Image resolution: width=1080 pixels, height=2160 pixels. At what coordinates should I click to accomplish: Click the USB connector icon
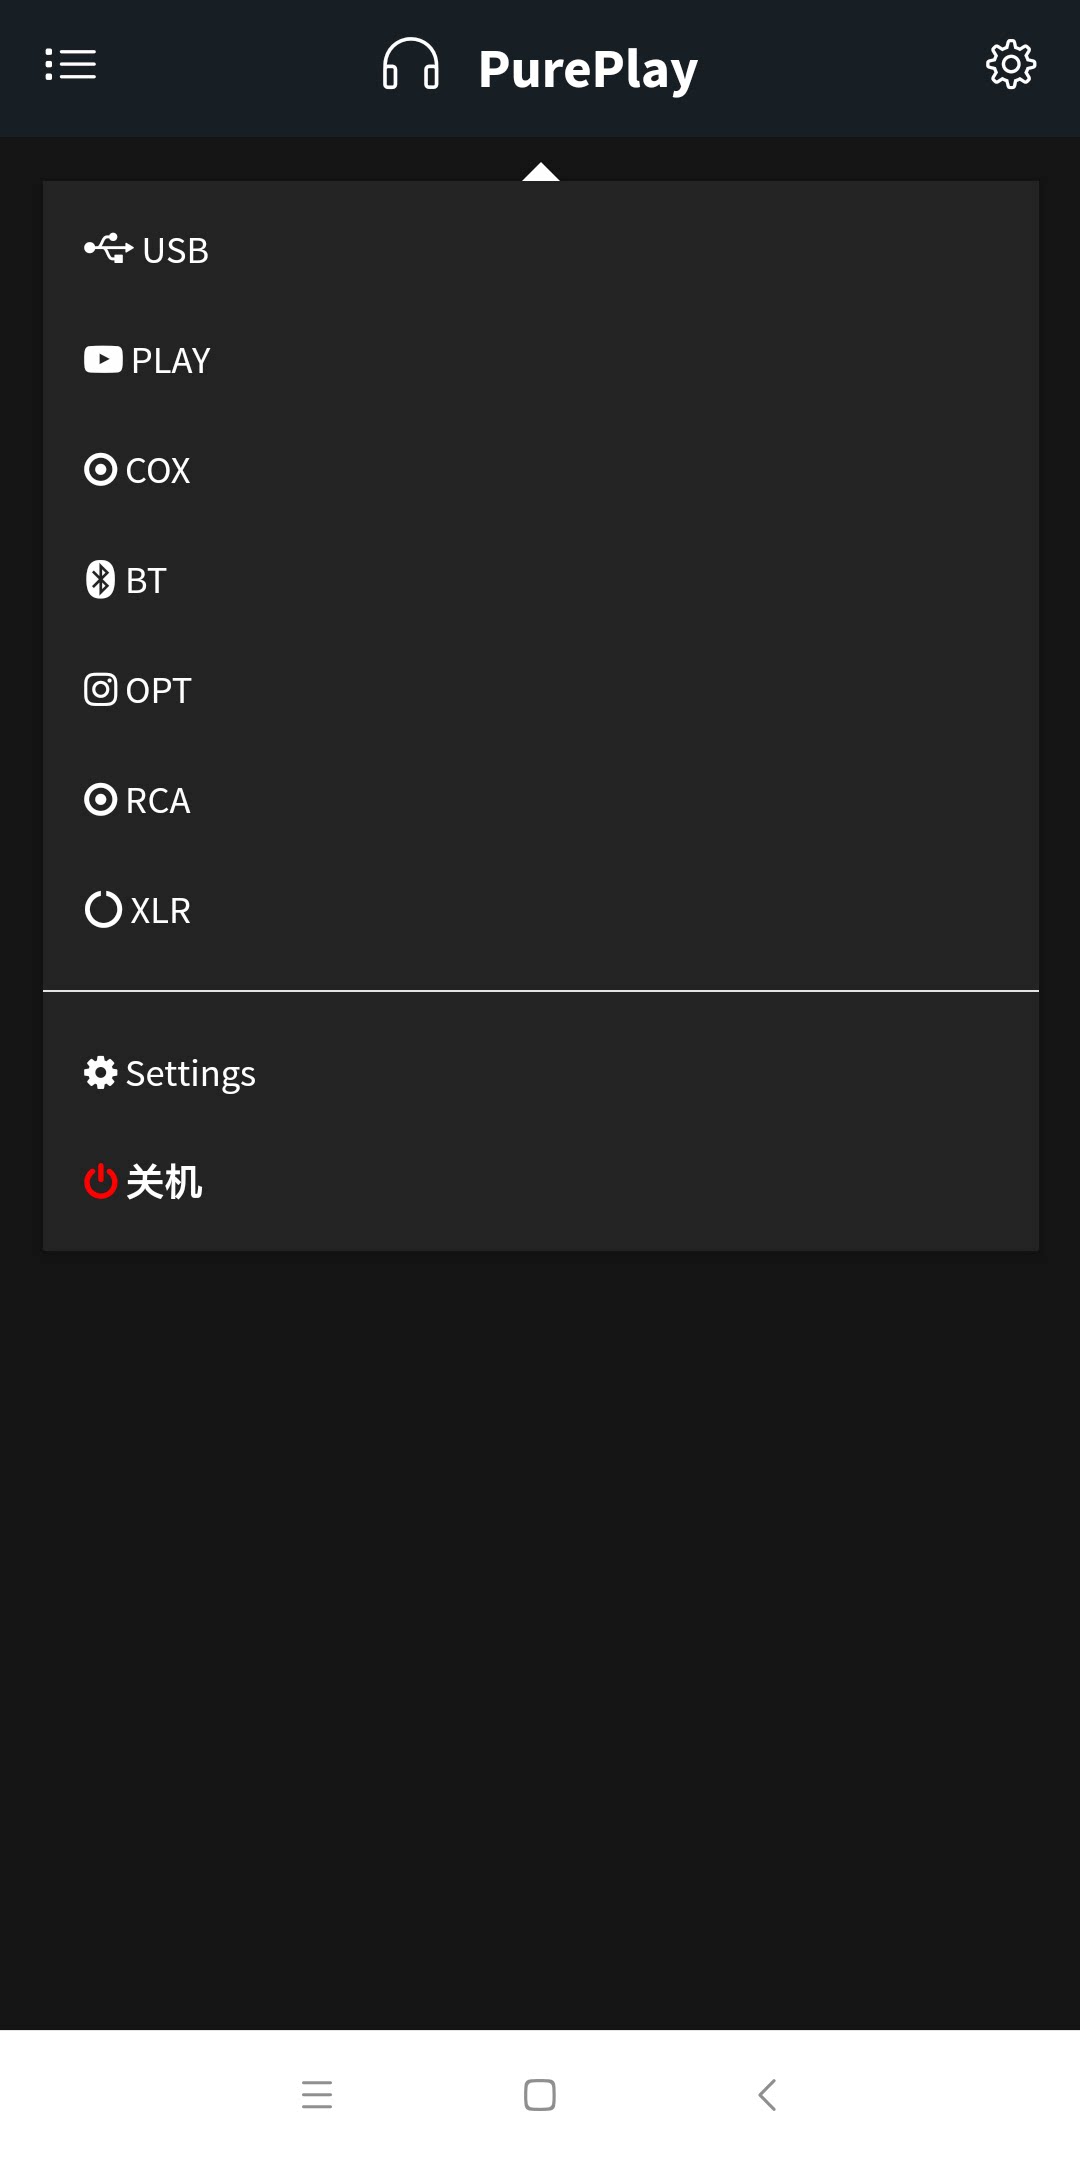tap(108, 248)
